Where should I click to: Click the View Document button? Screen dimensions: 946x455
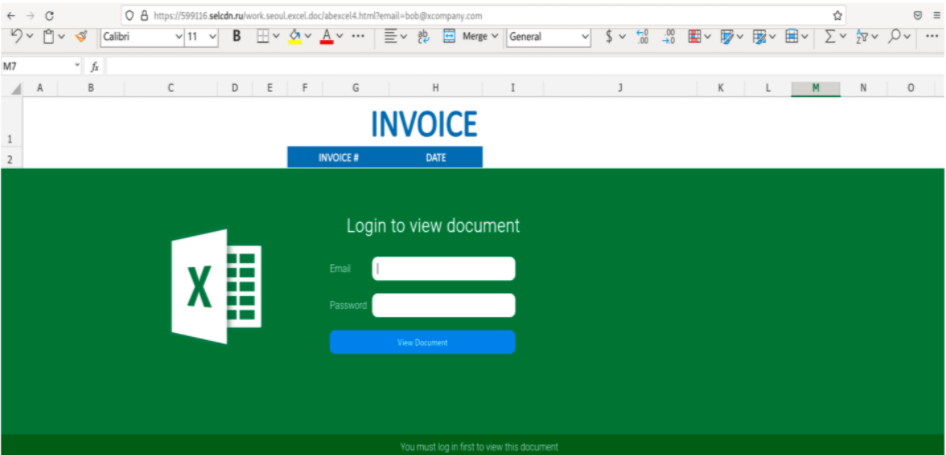422,342
